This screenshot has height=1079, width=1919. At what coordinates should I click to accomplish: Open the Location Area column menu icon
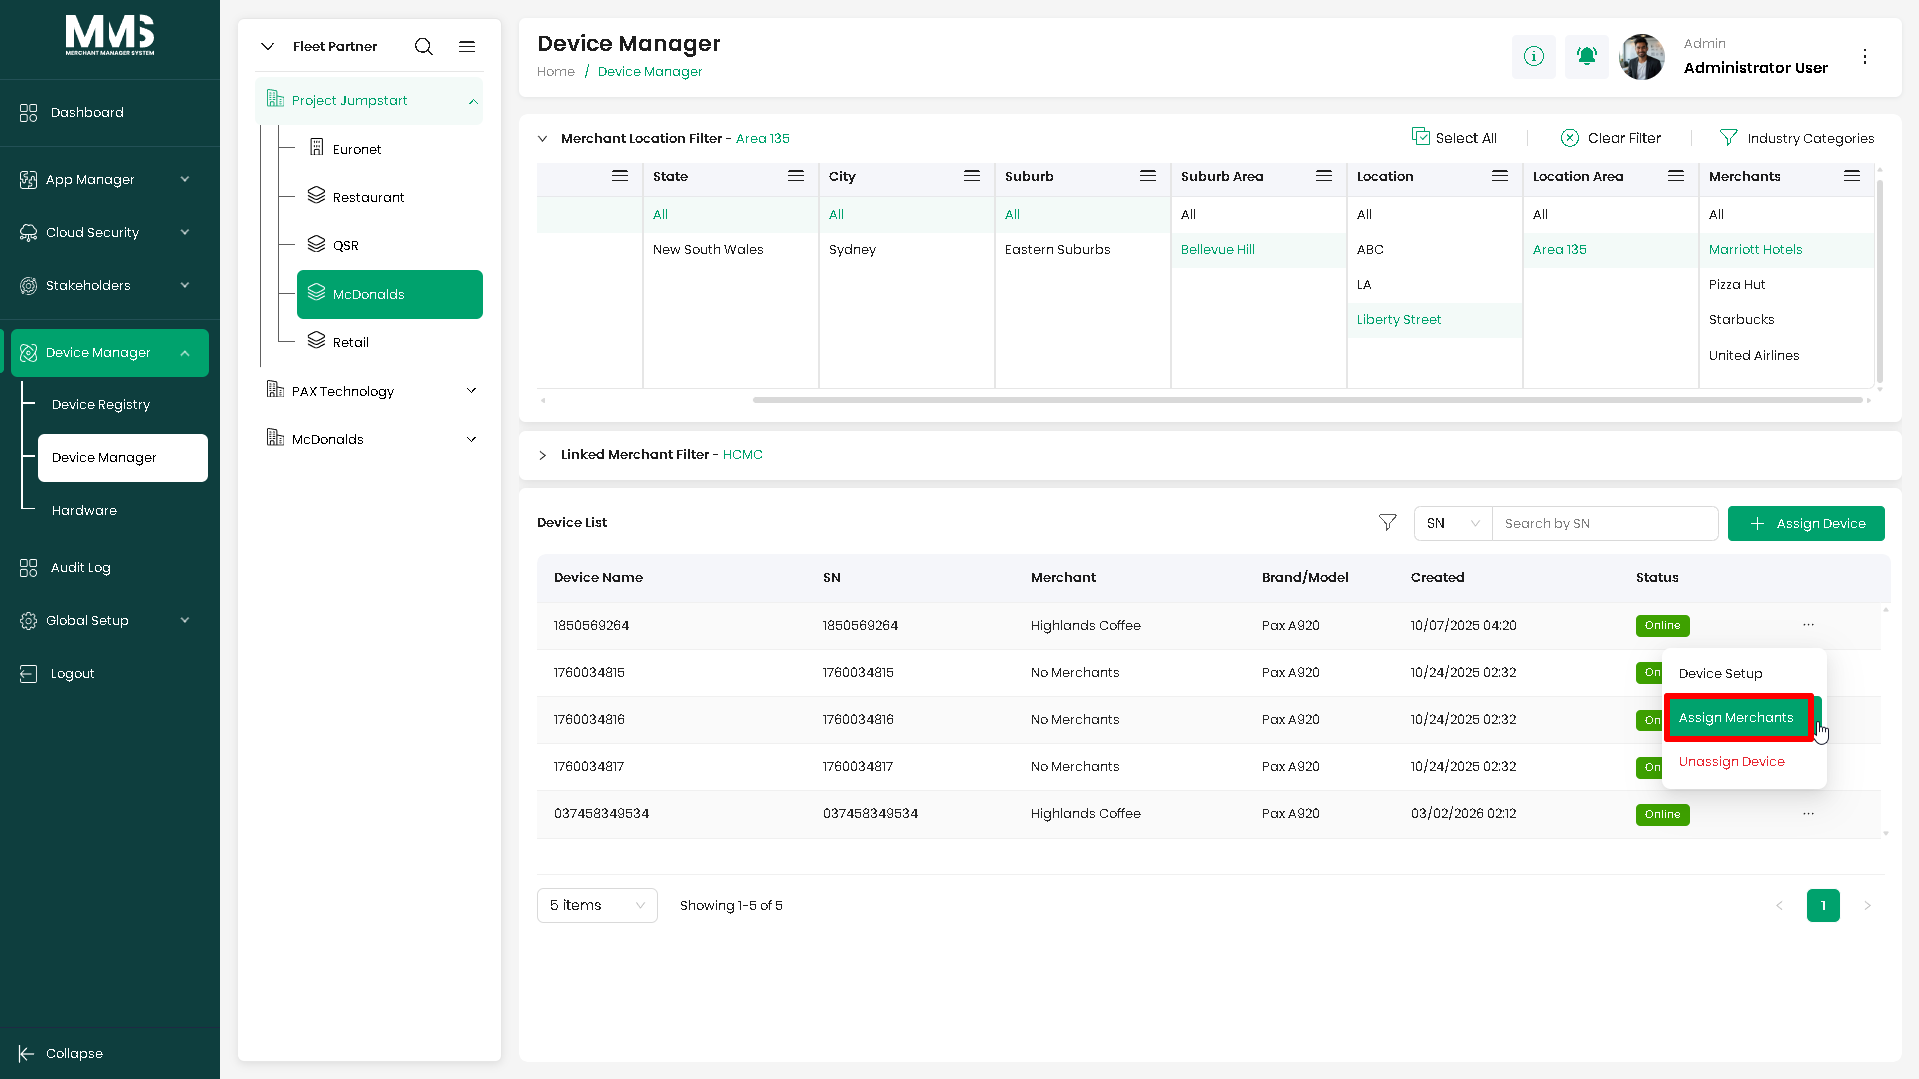coord(1676,176)
